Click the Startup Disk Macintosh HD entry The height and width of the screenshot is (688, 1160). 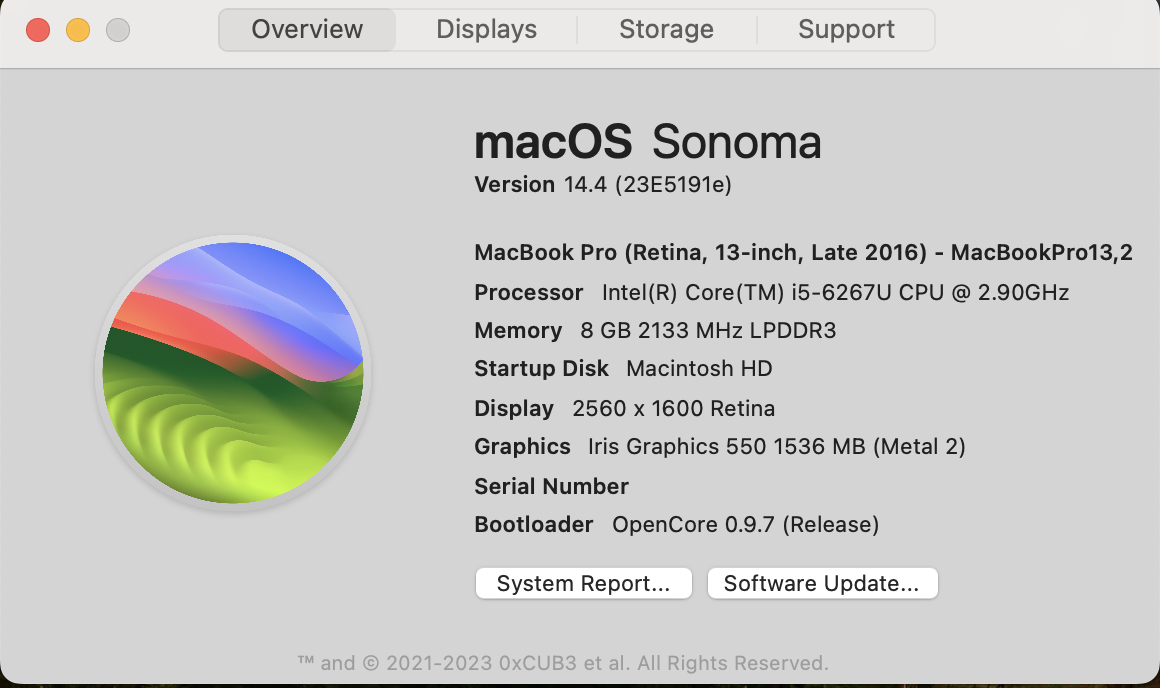tap(623, 369)
